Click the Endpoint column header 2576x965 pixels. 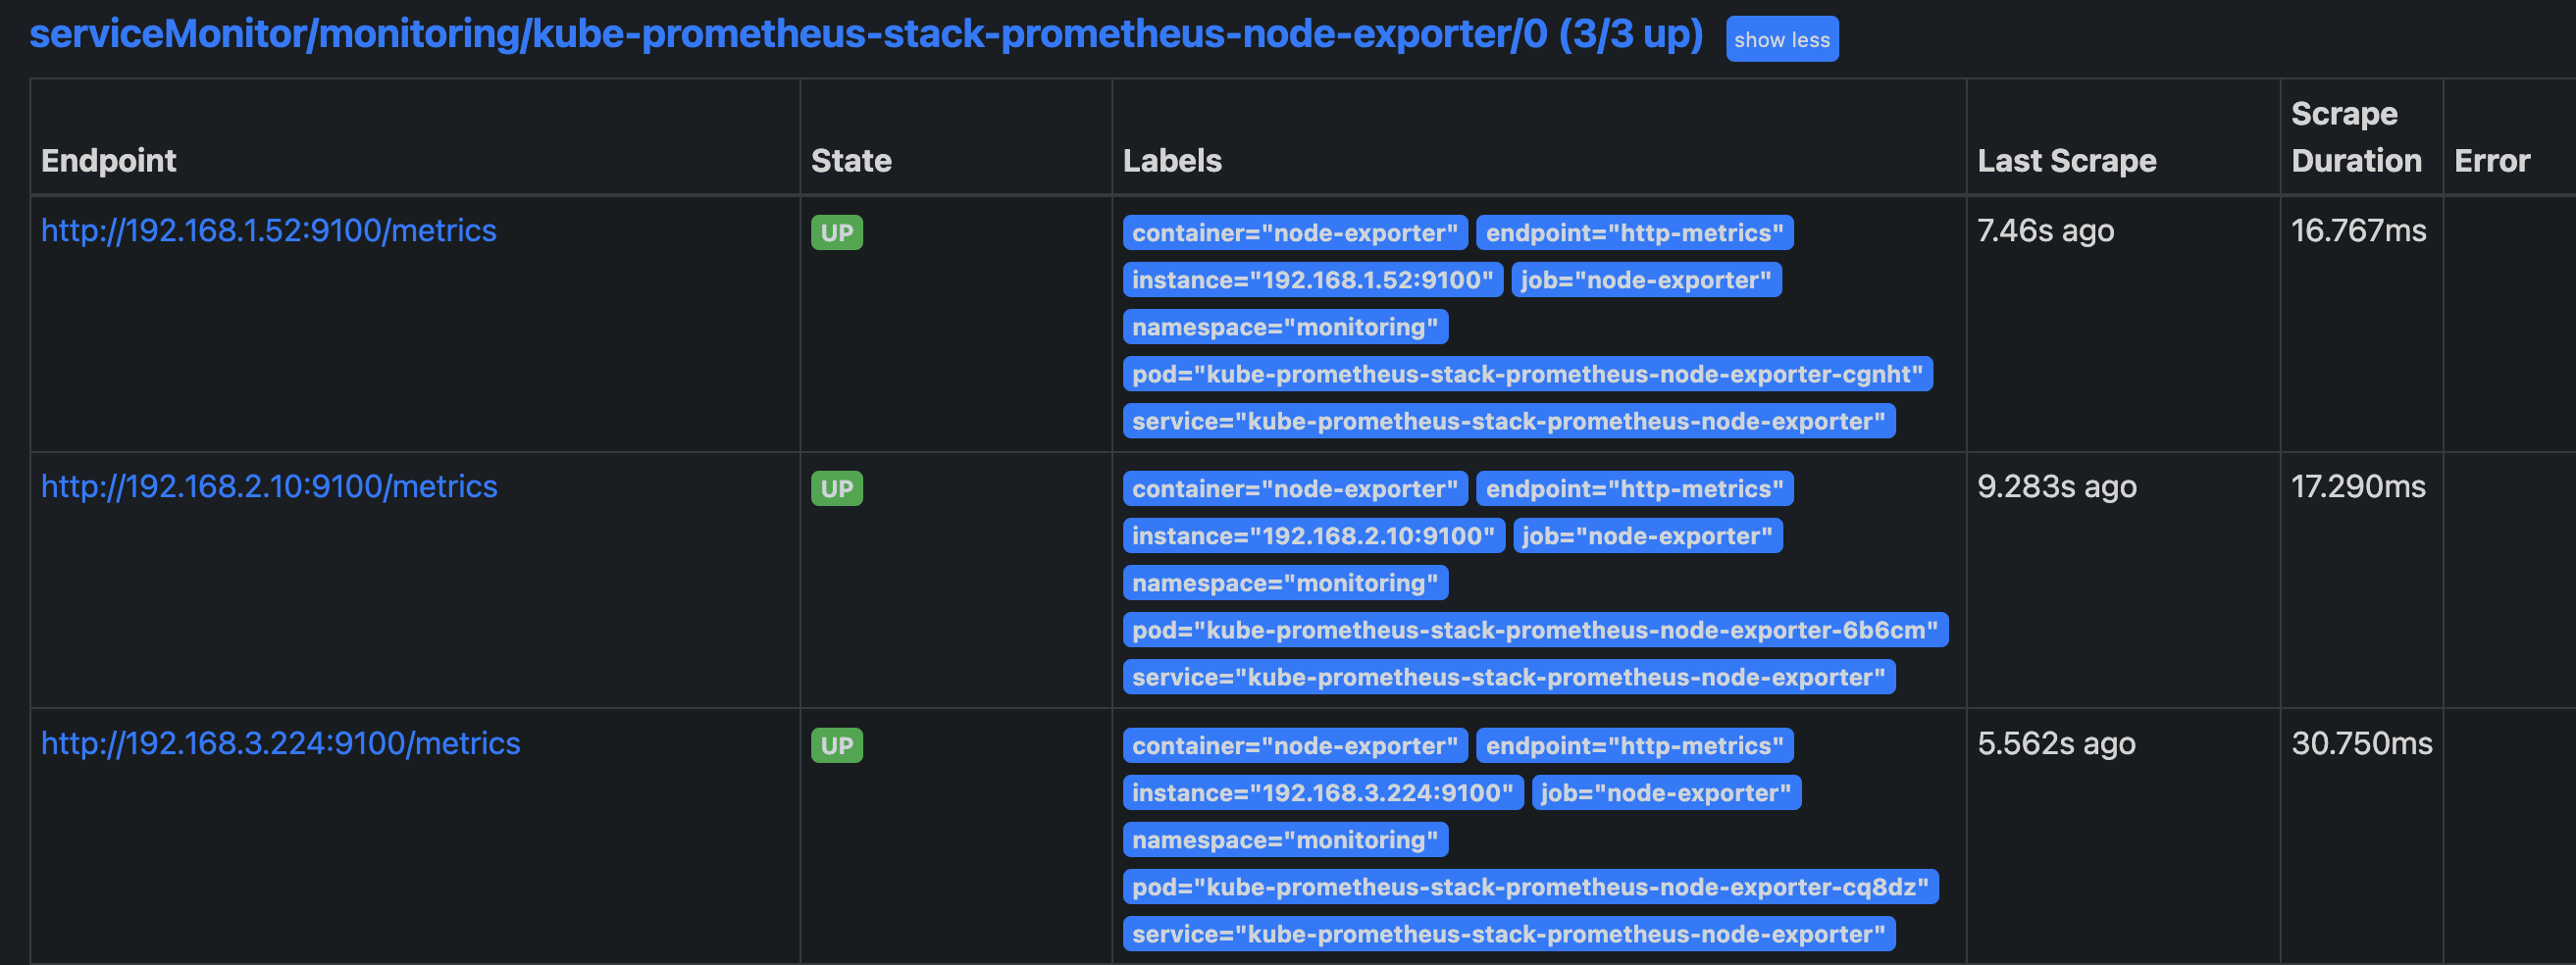pyautogui.click(x=108, y=161)
